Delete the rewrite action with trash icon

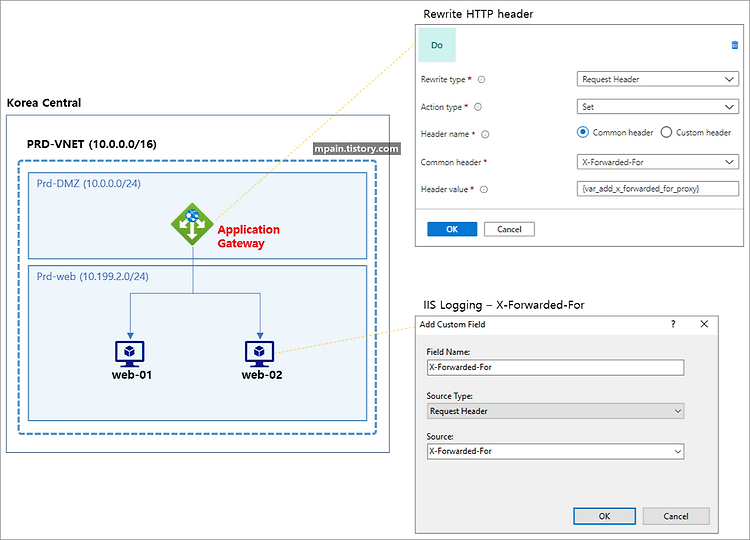pyautogui.click(x=735, y=45)
